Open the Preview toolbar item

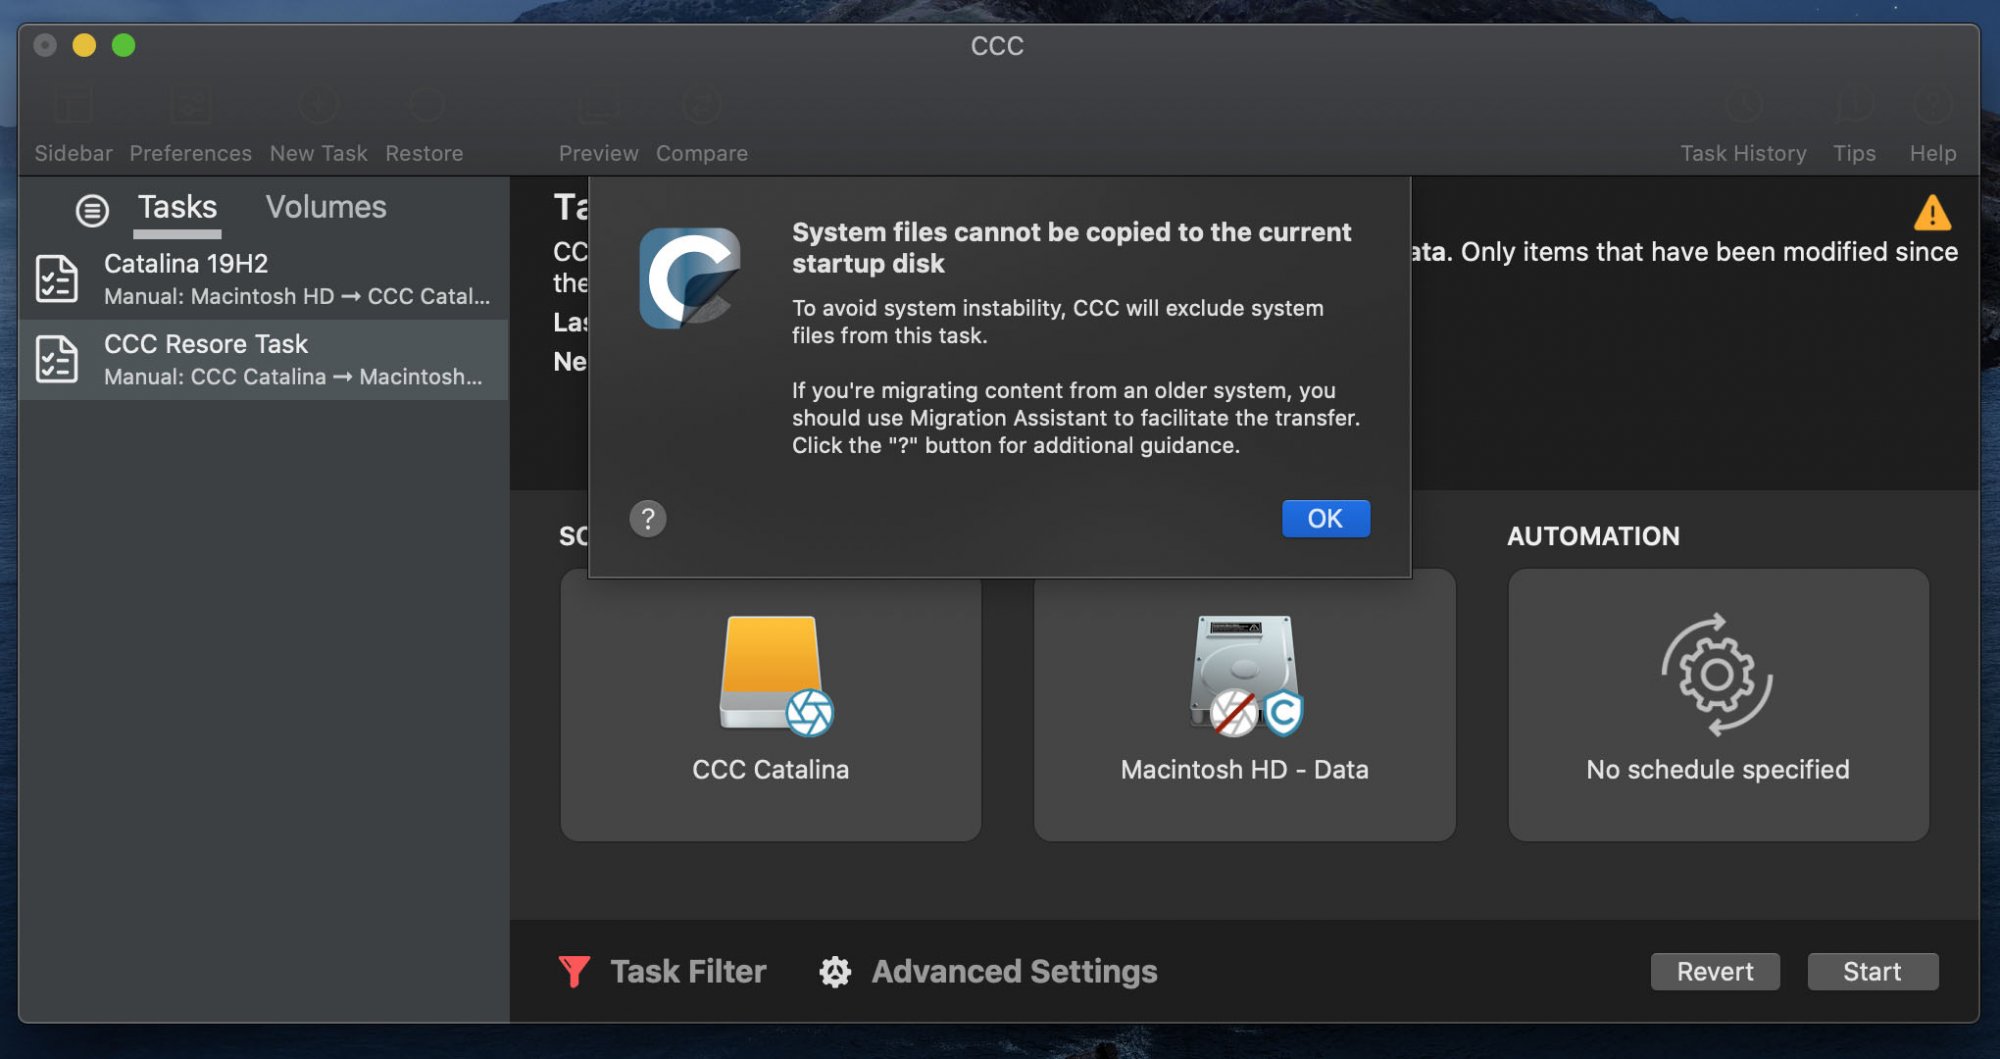click(x=598, y=105)
